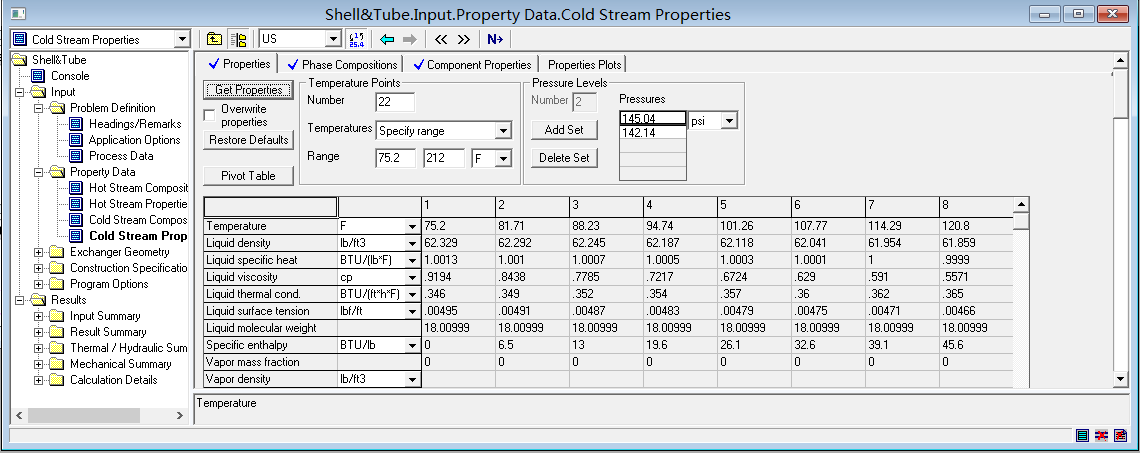Click the Add Set button
This screenshot has width=1140, height=453.
[x=564, y=130]
